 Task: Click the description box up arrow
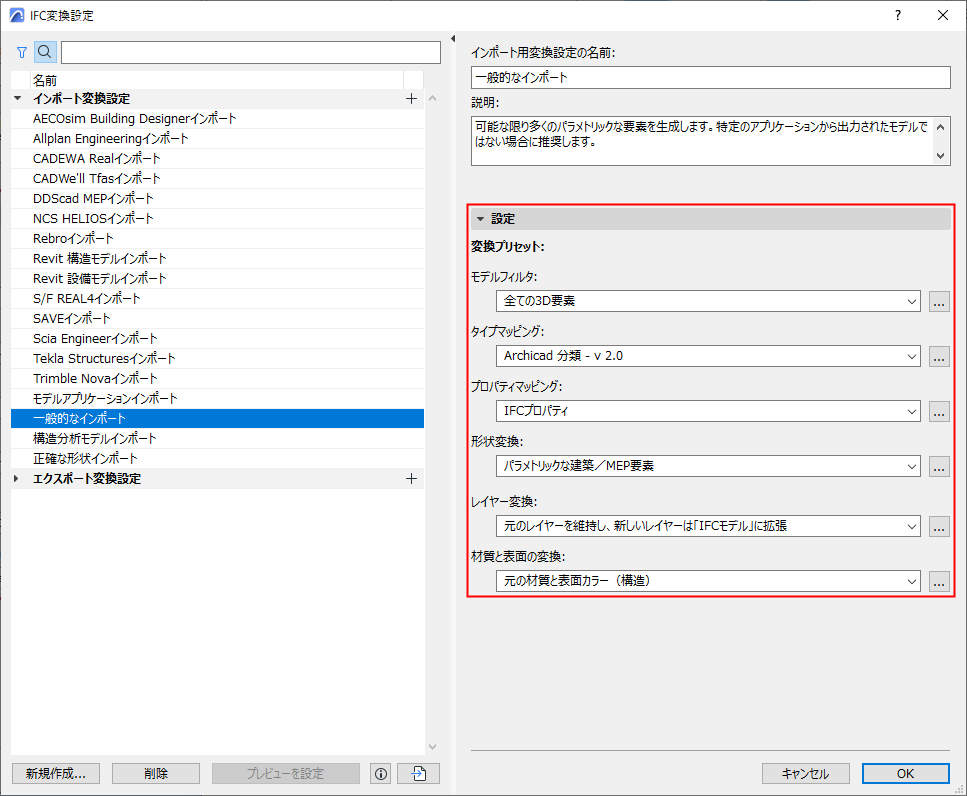940,127
